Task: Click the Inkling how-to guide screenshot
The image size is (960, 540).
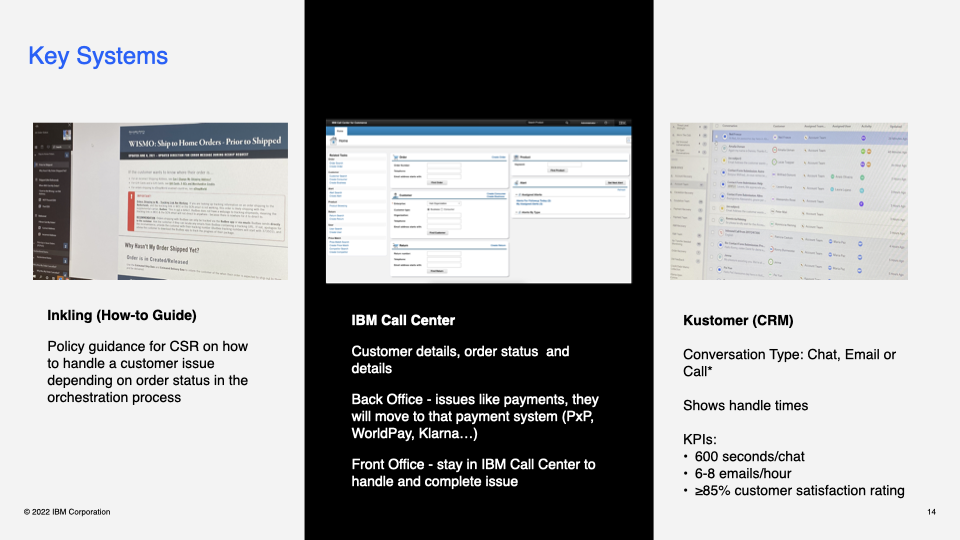Action: tap(160, 201)
